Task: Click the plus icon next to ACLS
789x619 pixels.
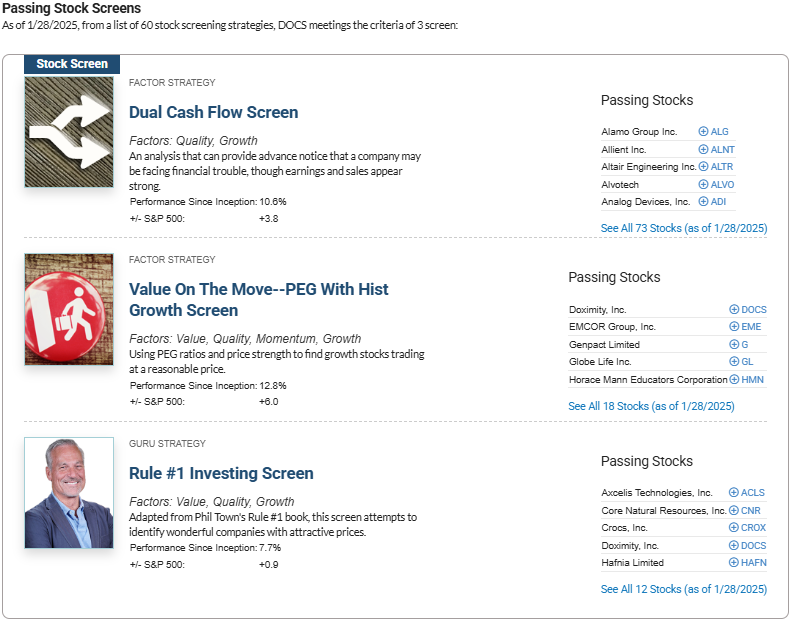Action: pos(734,493)
